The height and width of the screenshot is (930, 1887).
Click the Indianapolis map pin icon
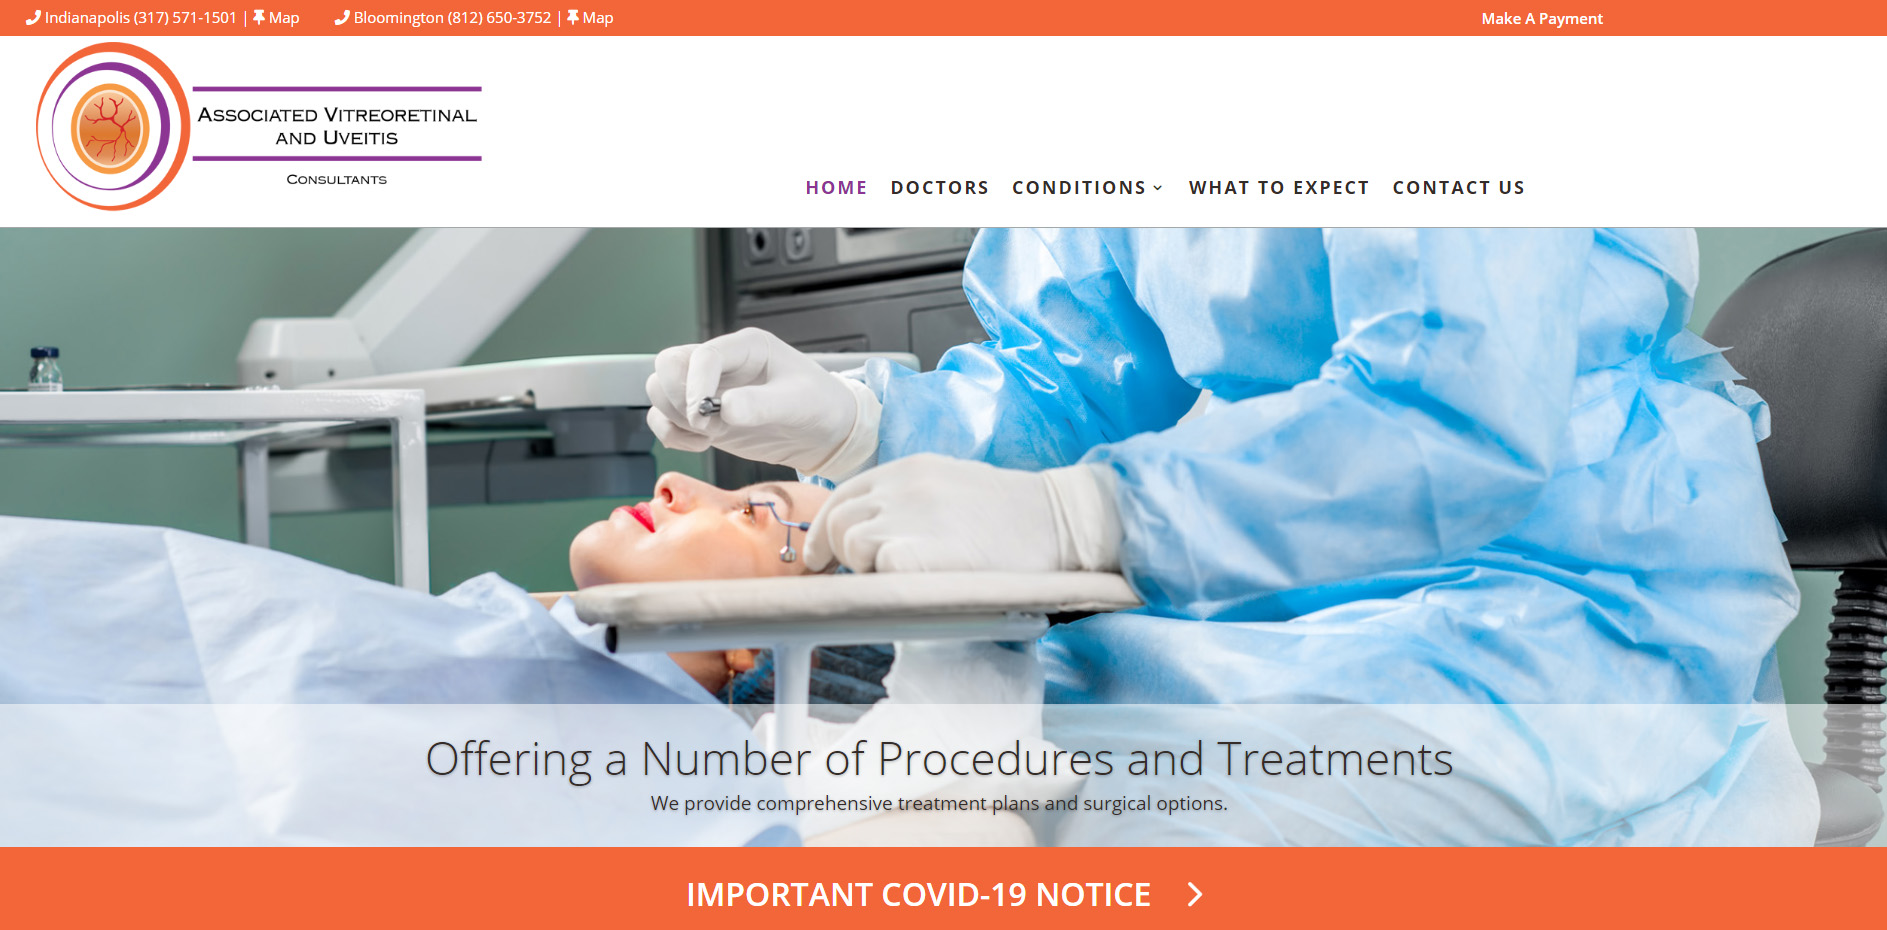click(259, 18)
